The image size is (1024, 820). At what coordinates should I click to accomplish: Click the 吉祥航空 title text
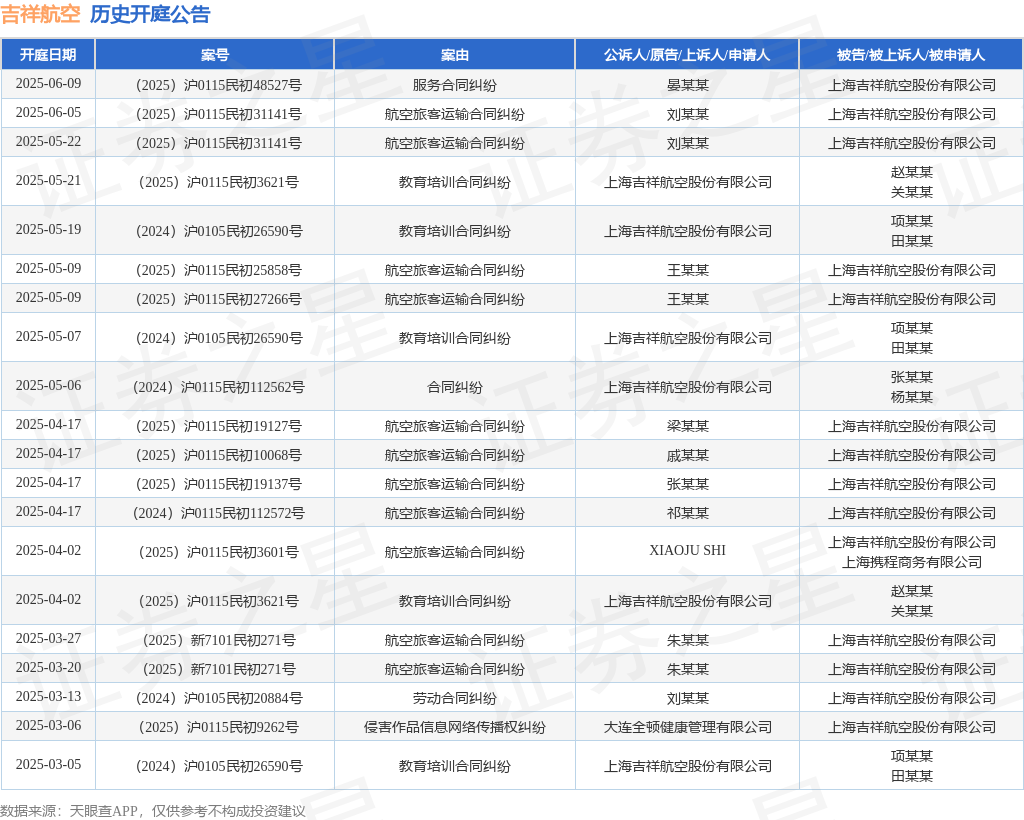pos(40,14)
